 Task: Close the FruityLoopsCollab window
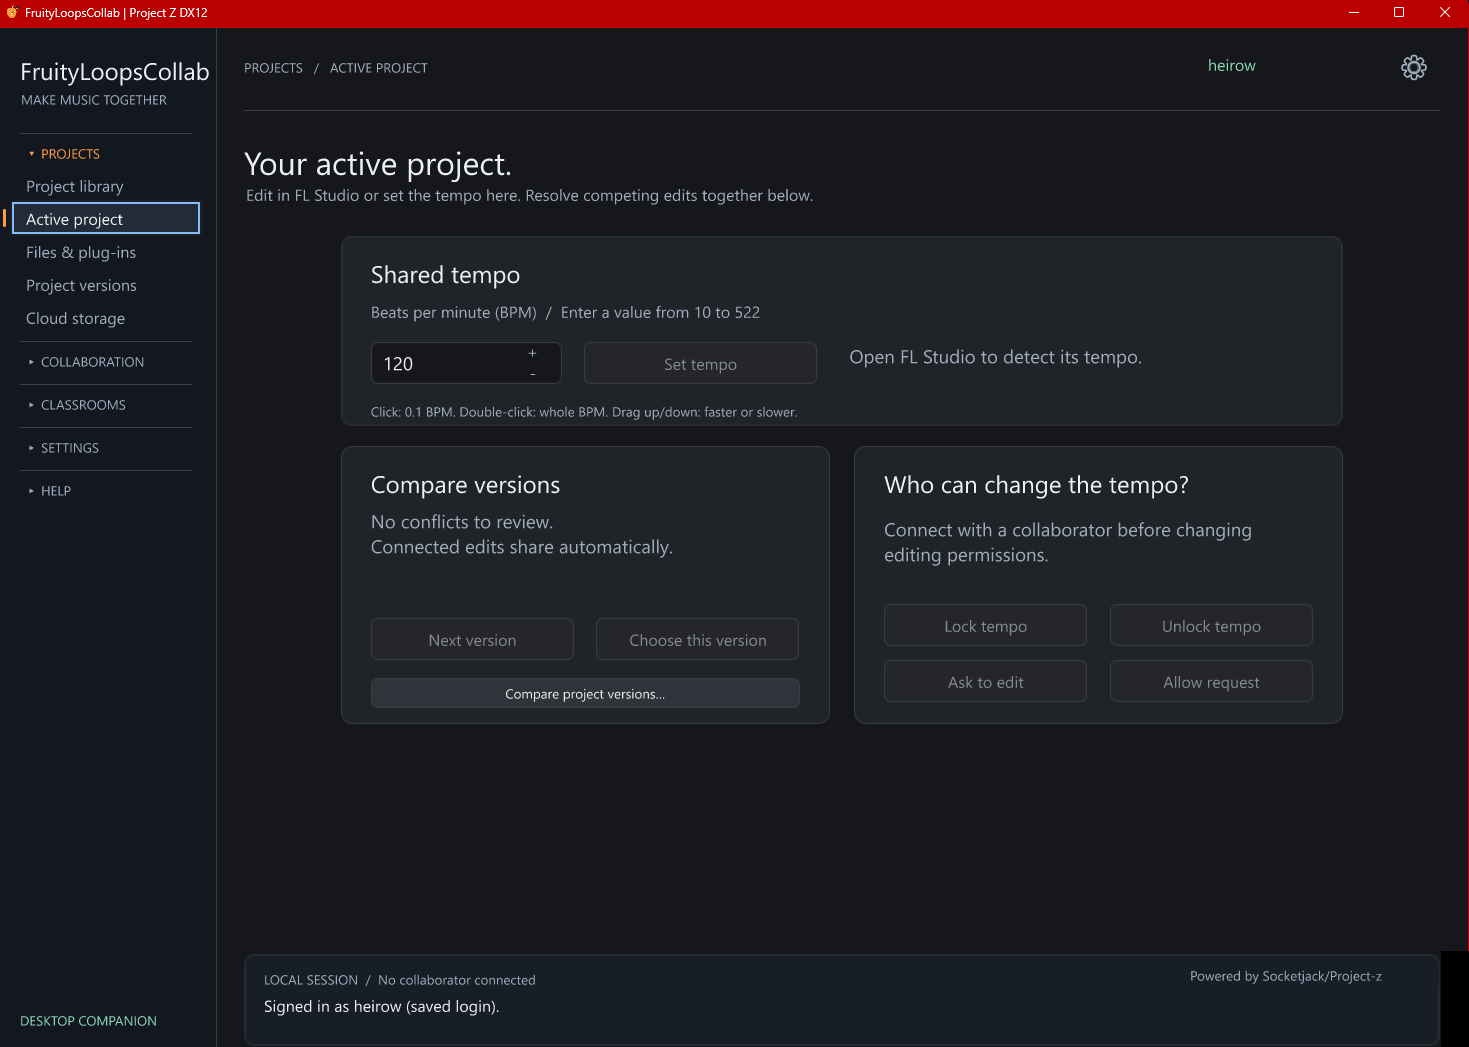coord(1445,13)
